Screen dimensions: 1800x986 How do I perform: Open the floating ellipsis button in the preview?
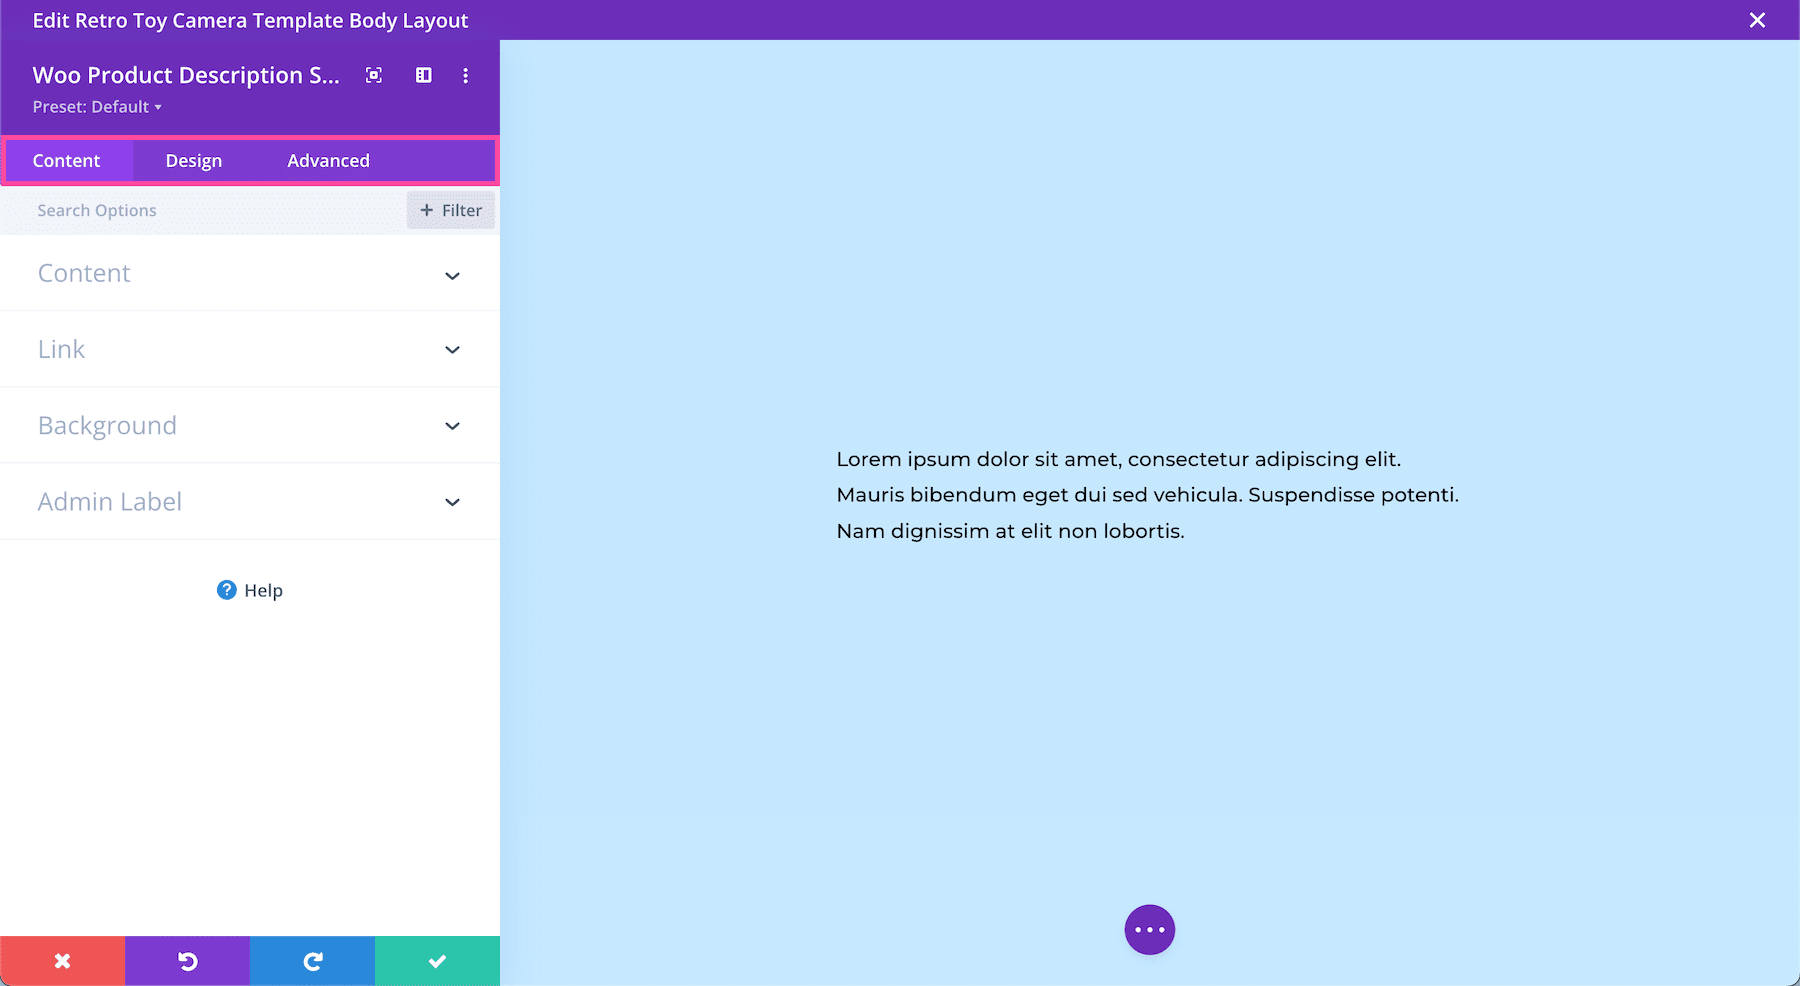(1149, 929)
